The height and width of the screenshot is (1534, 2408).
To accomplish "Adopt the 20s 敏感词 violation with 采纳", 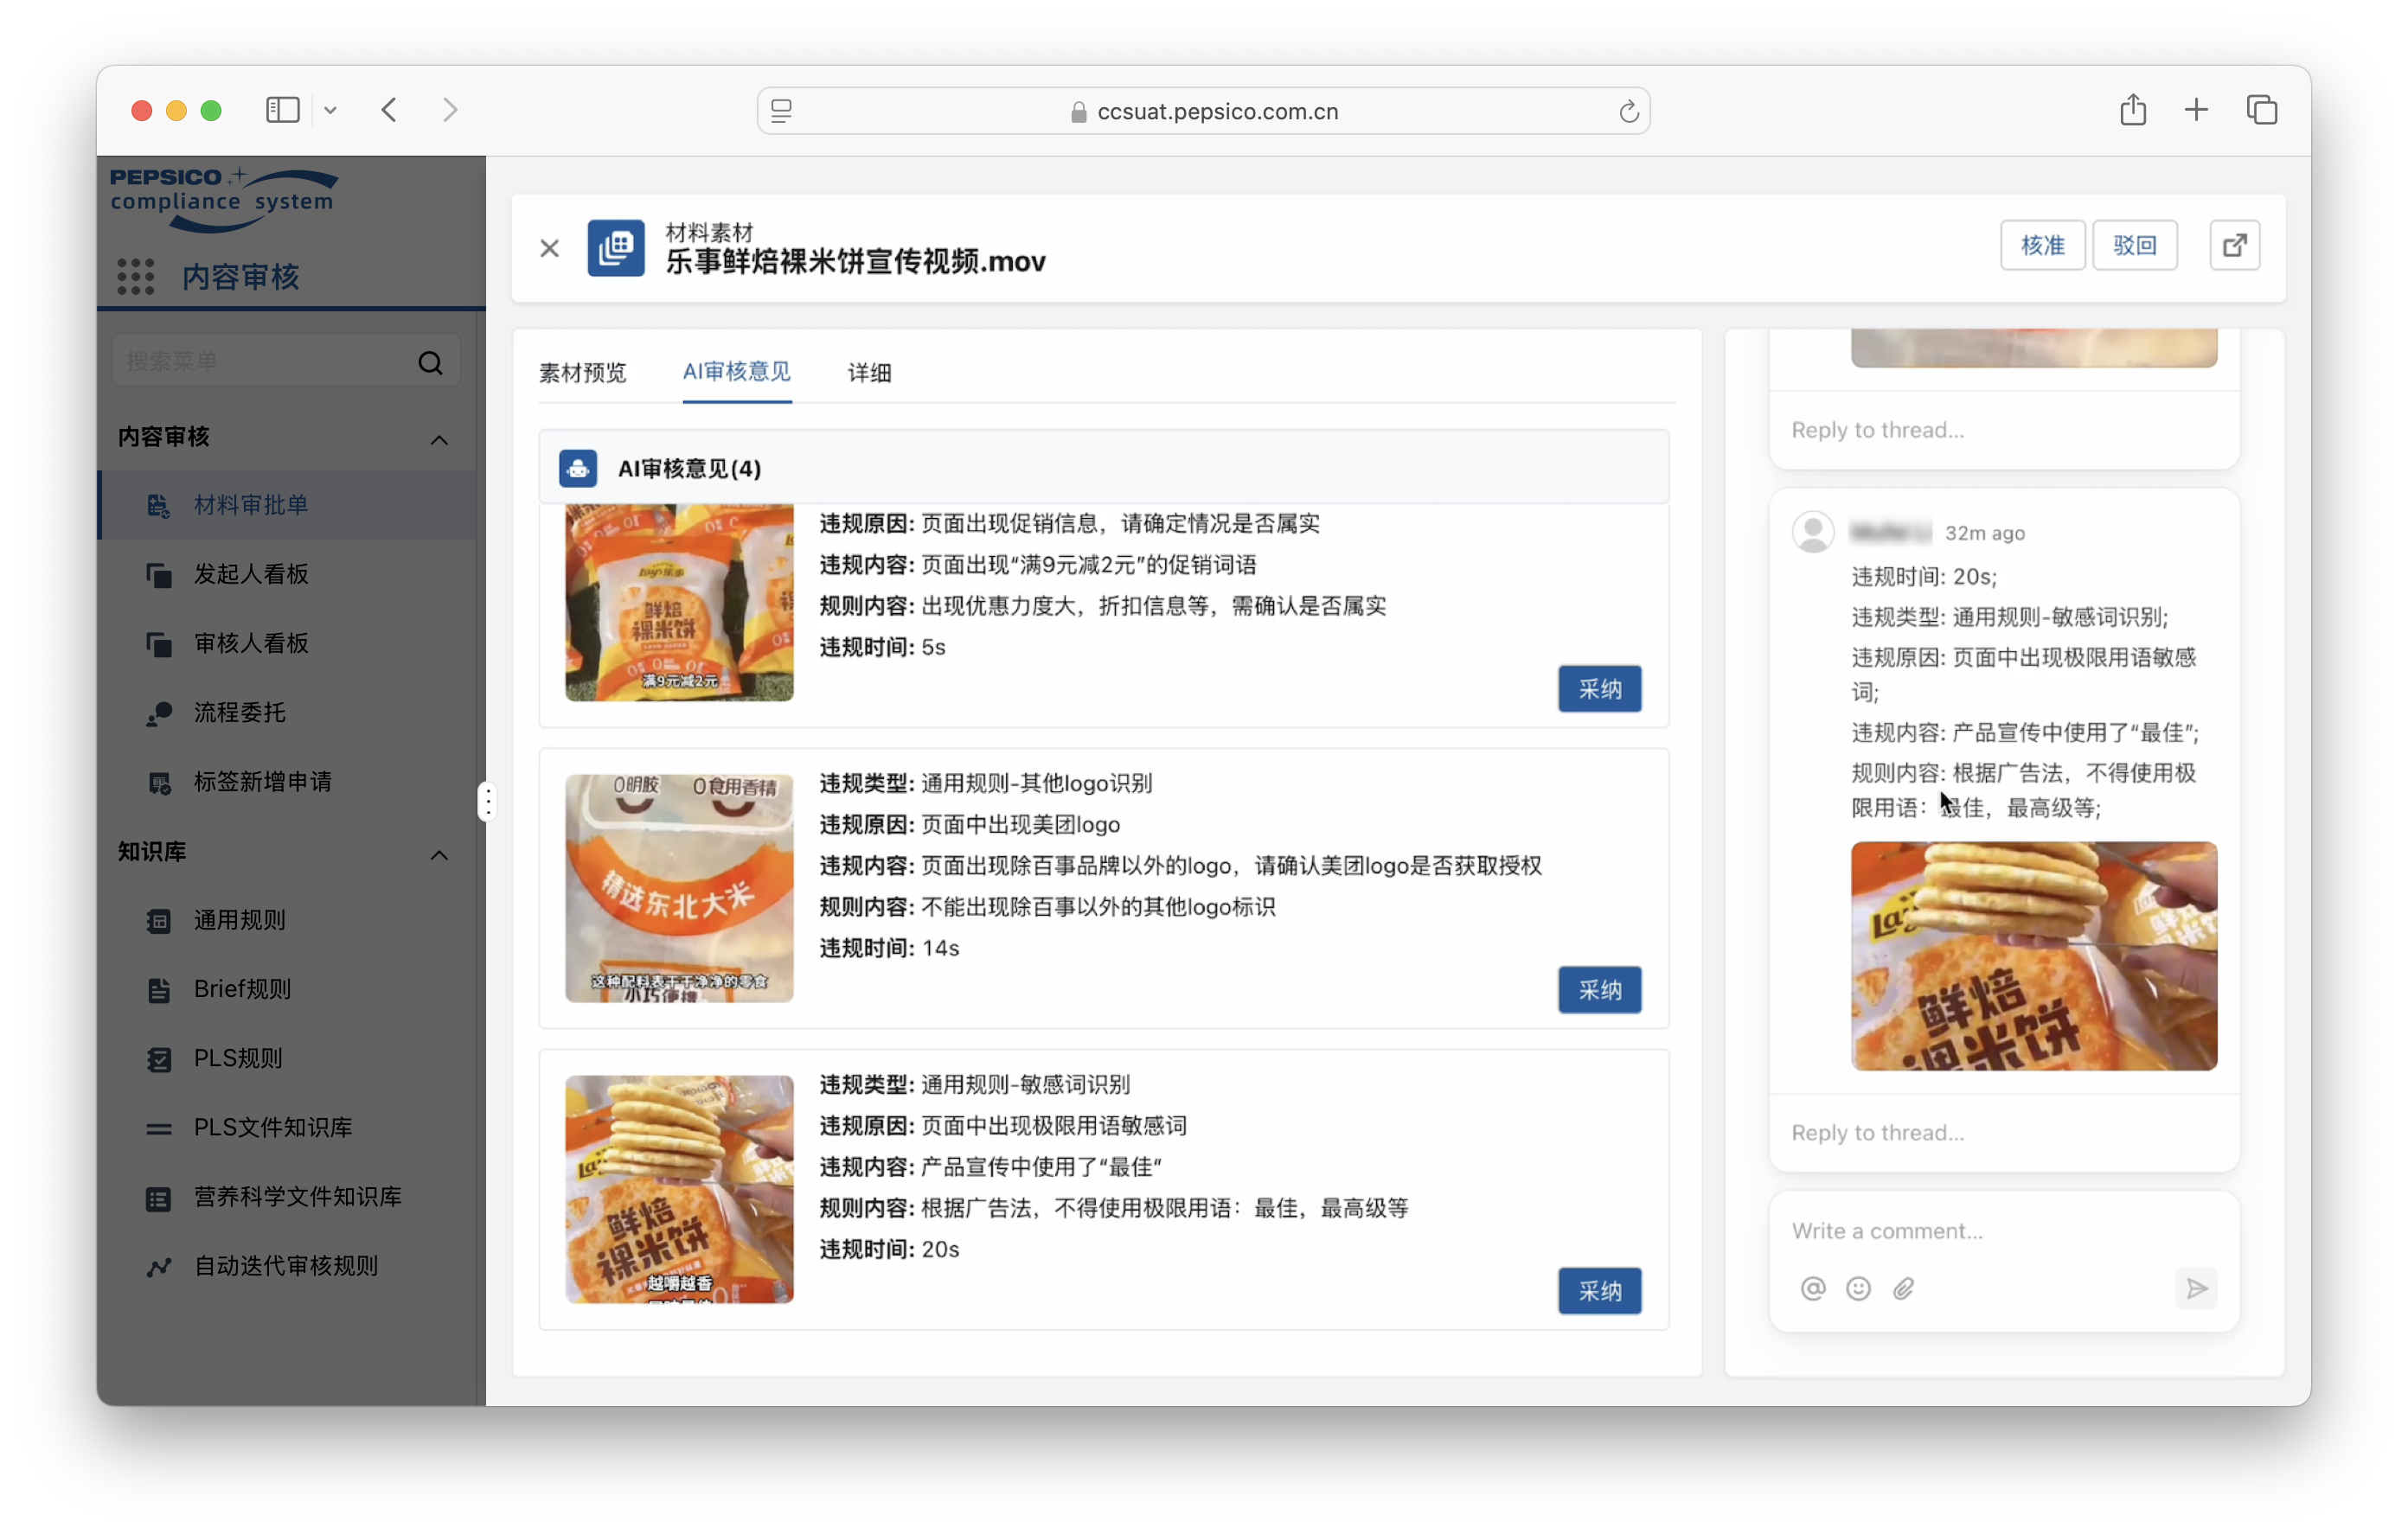I will pos(1599,1290).
